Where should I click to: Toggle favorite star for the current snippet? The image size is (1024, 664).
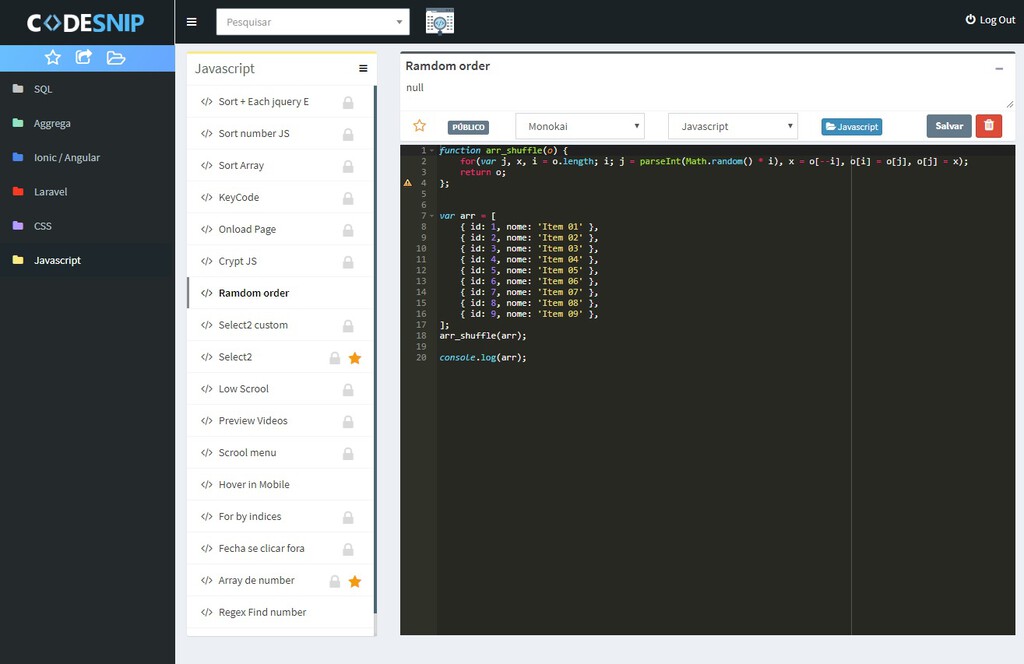[x=420, y=126]
